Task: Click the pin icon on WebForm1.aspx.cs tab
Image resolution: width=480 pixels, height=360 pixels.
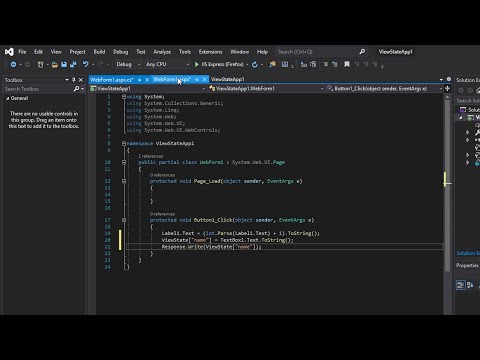Action: (x=140, y=80)
